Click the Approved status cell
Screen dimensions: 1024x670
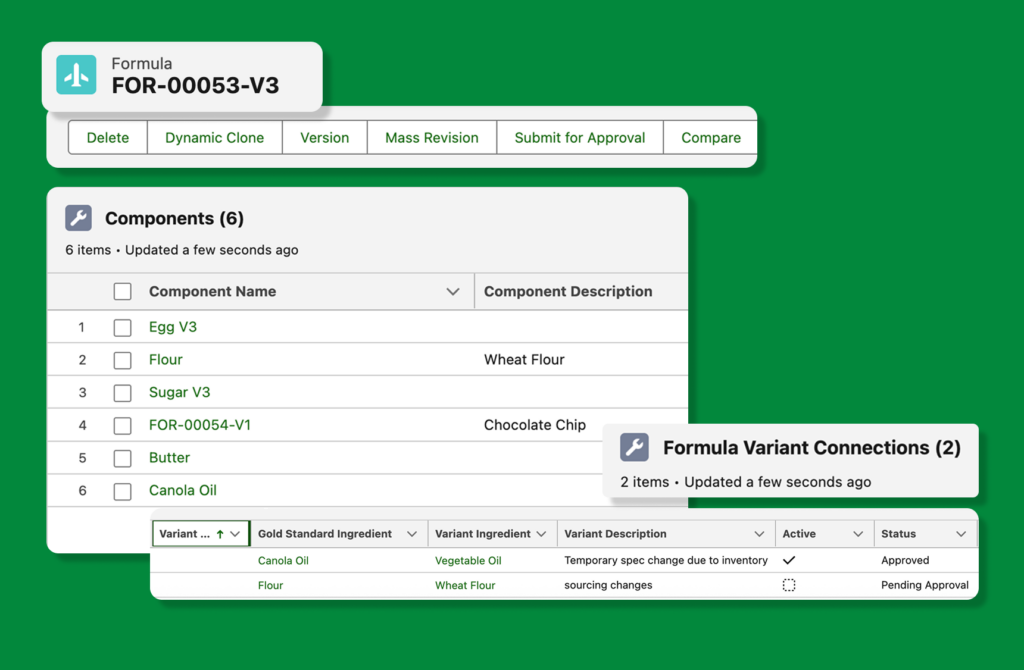coord(905,560)
